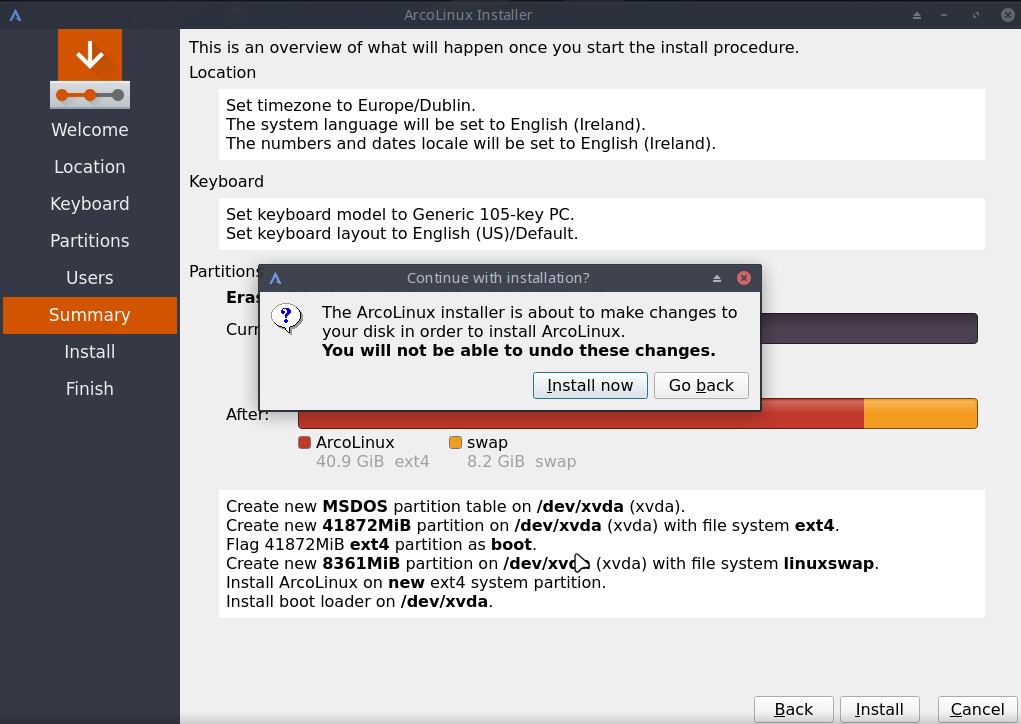Click '8.2 GiB swap' size label
This screenshot has height=724, width=1021.
pos(522,462)
